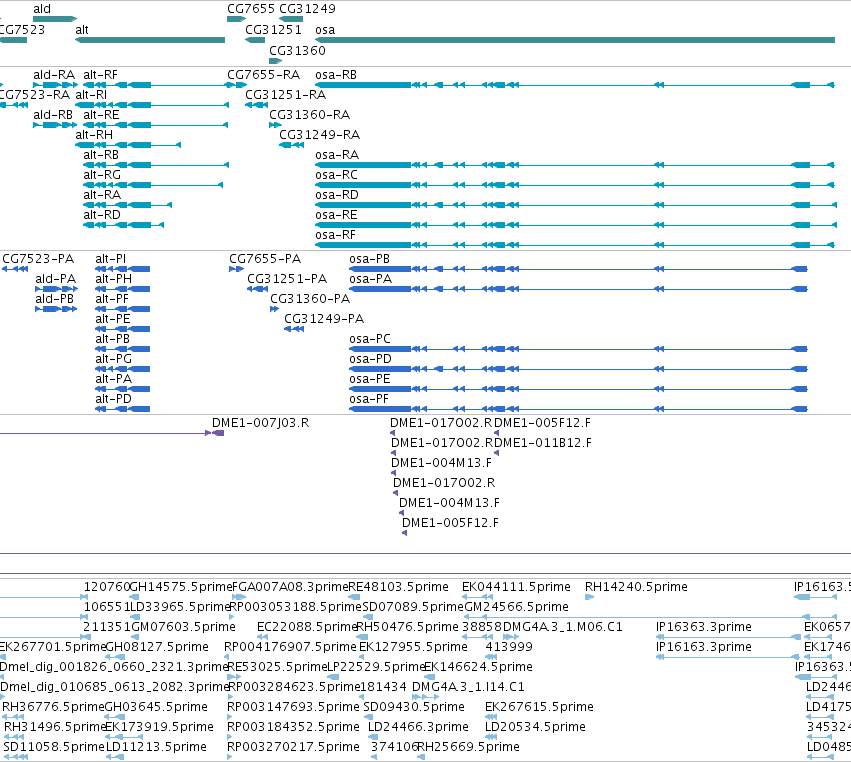Open the IP16163.3prime EST
Viewport: 851px width, 762px height.
pos(704,647)
